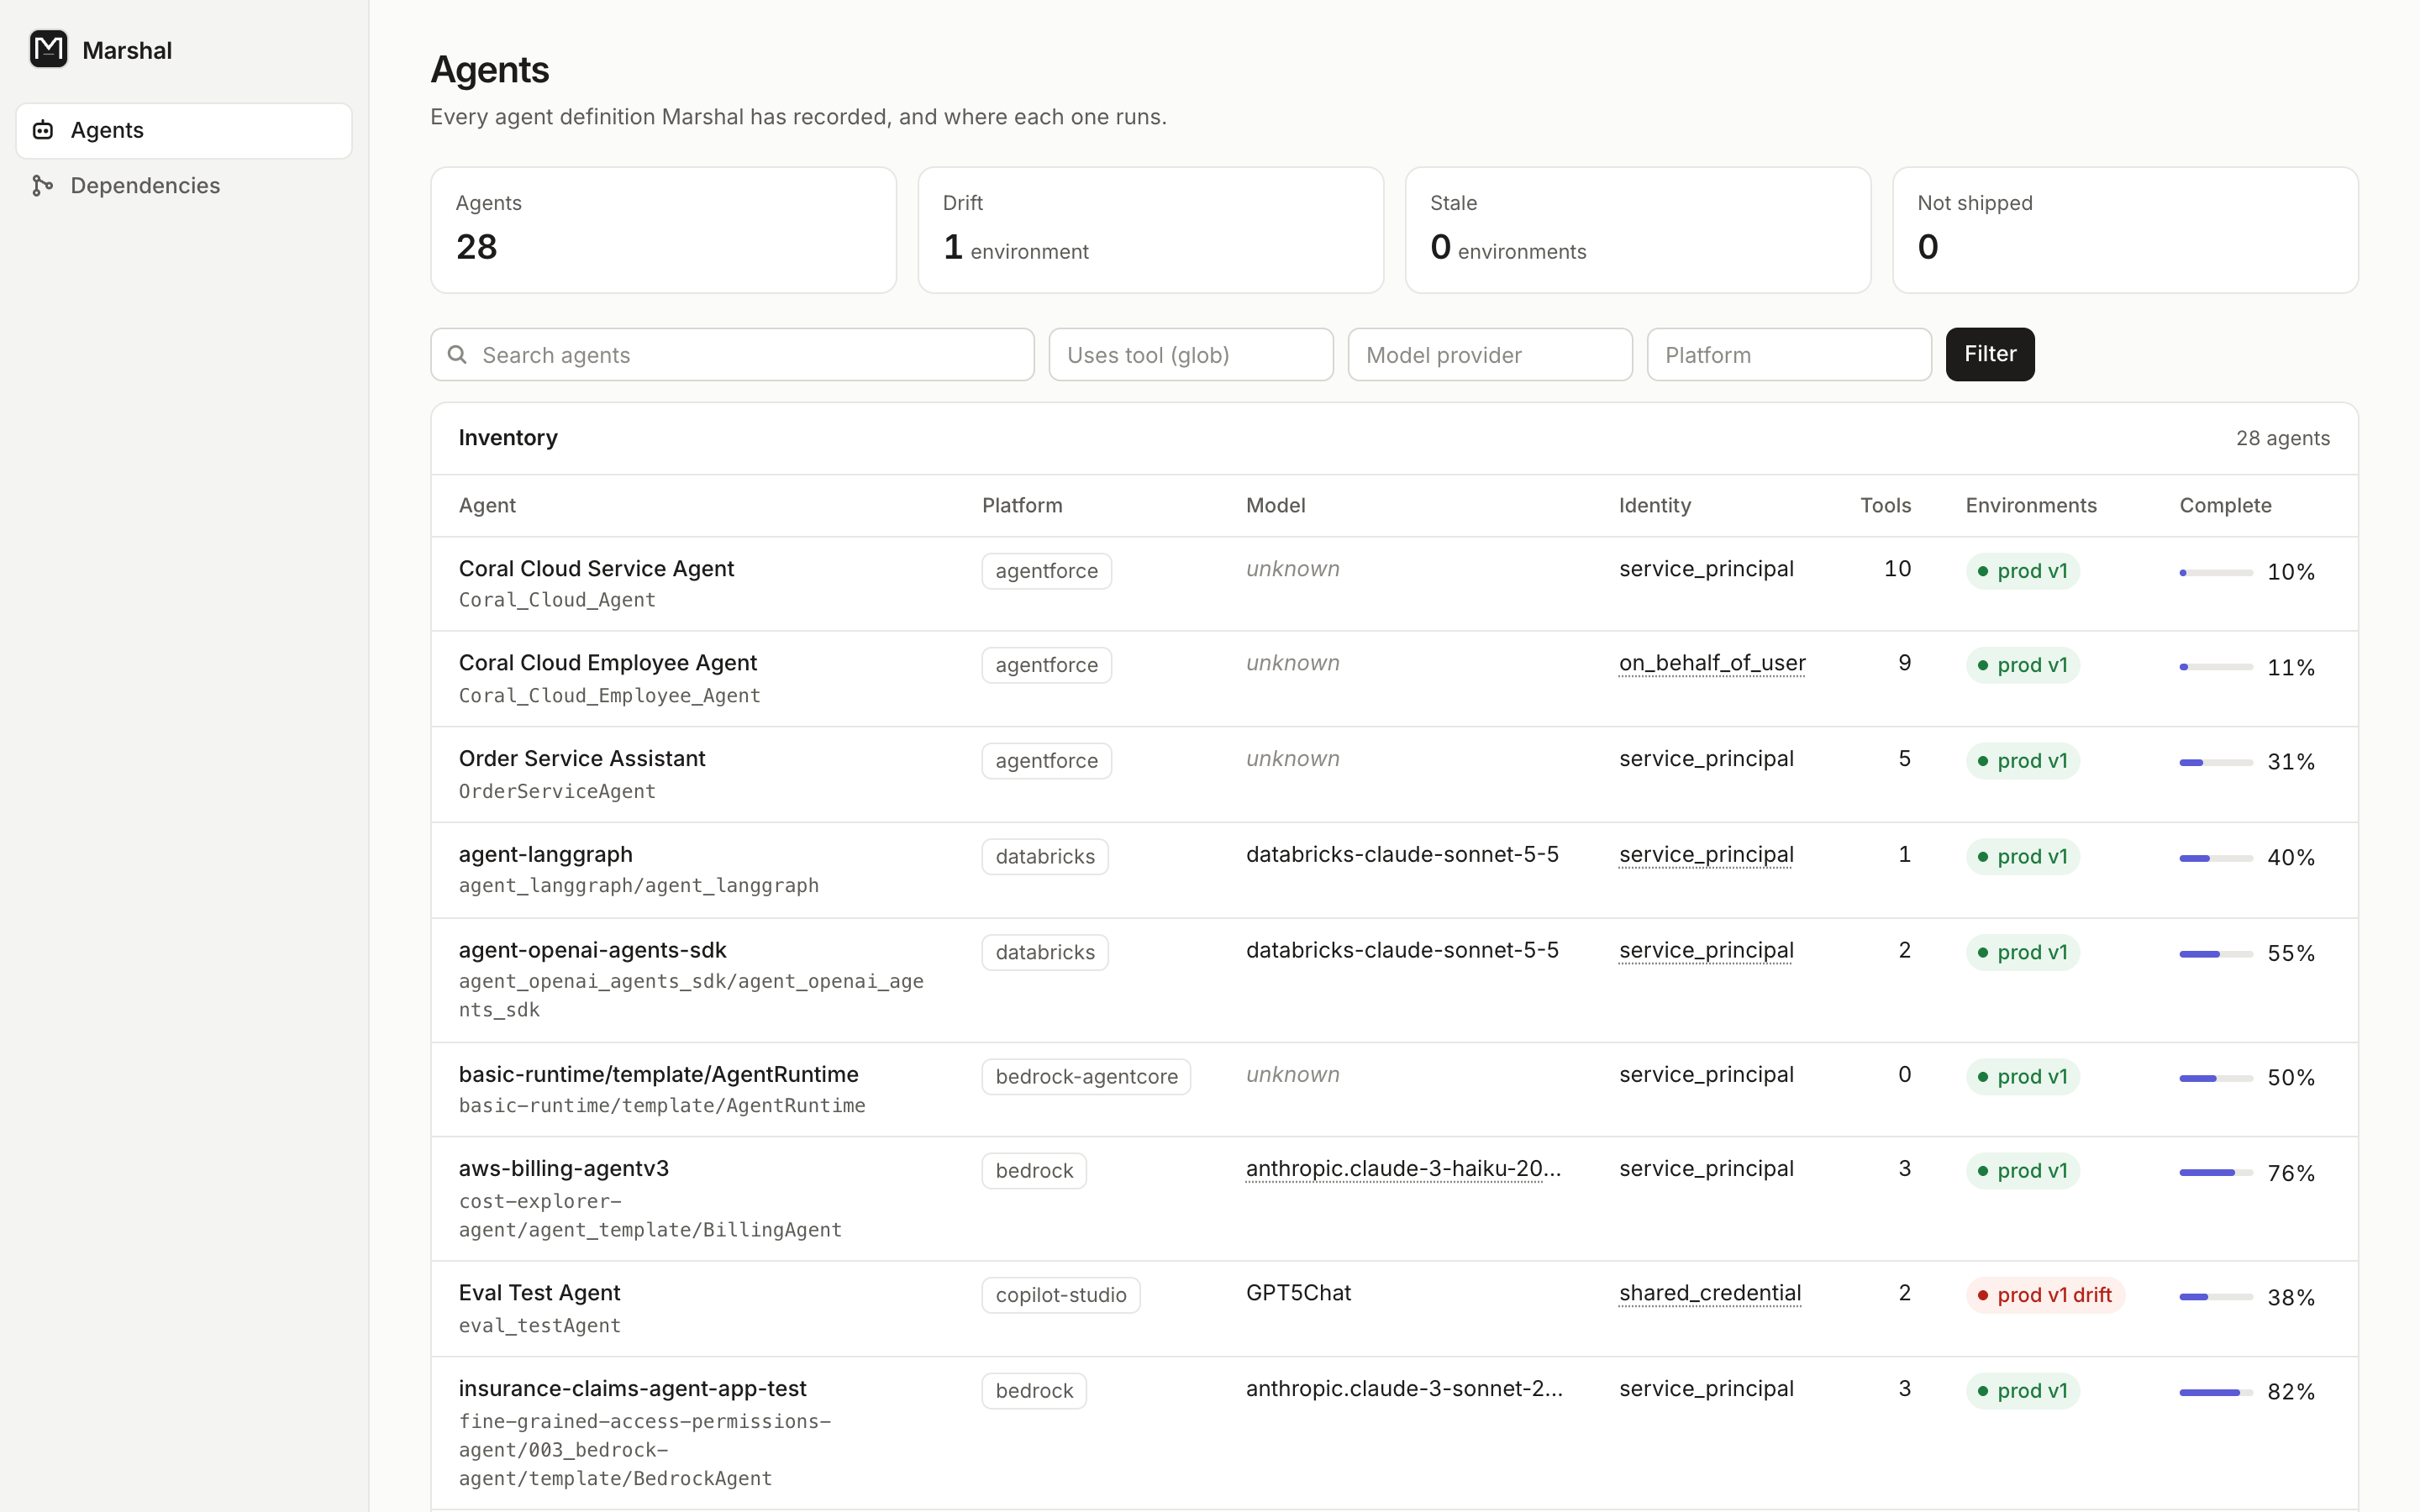Click the Not shipped summary card

2125,230
